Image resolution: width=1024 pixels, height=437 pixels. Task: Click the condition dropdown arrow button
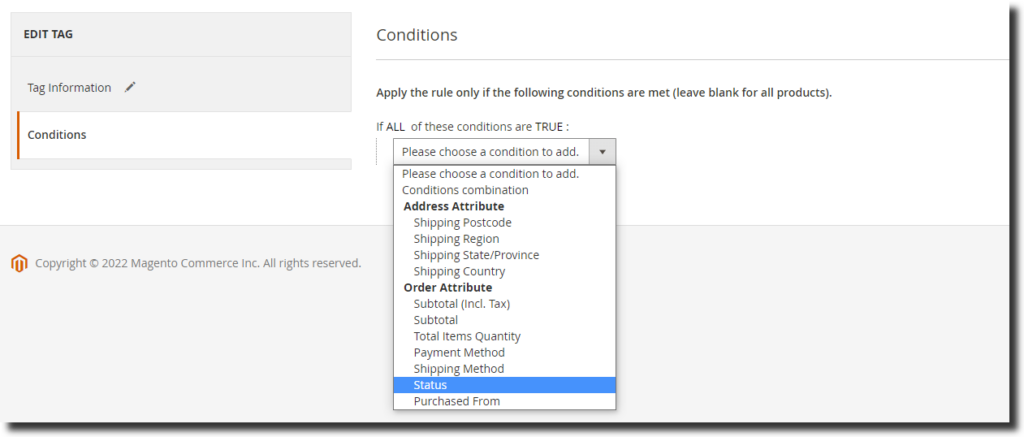(x=603, y=152)
